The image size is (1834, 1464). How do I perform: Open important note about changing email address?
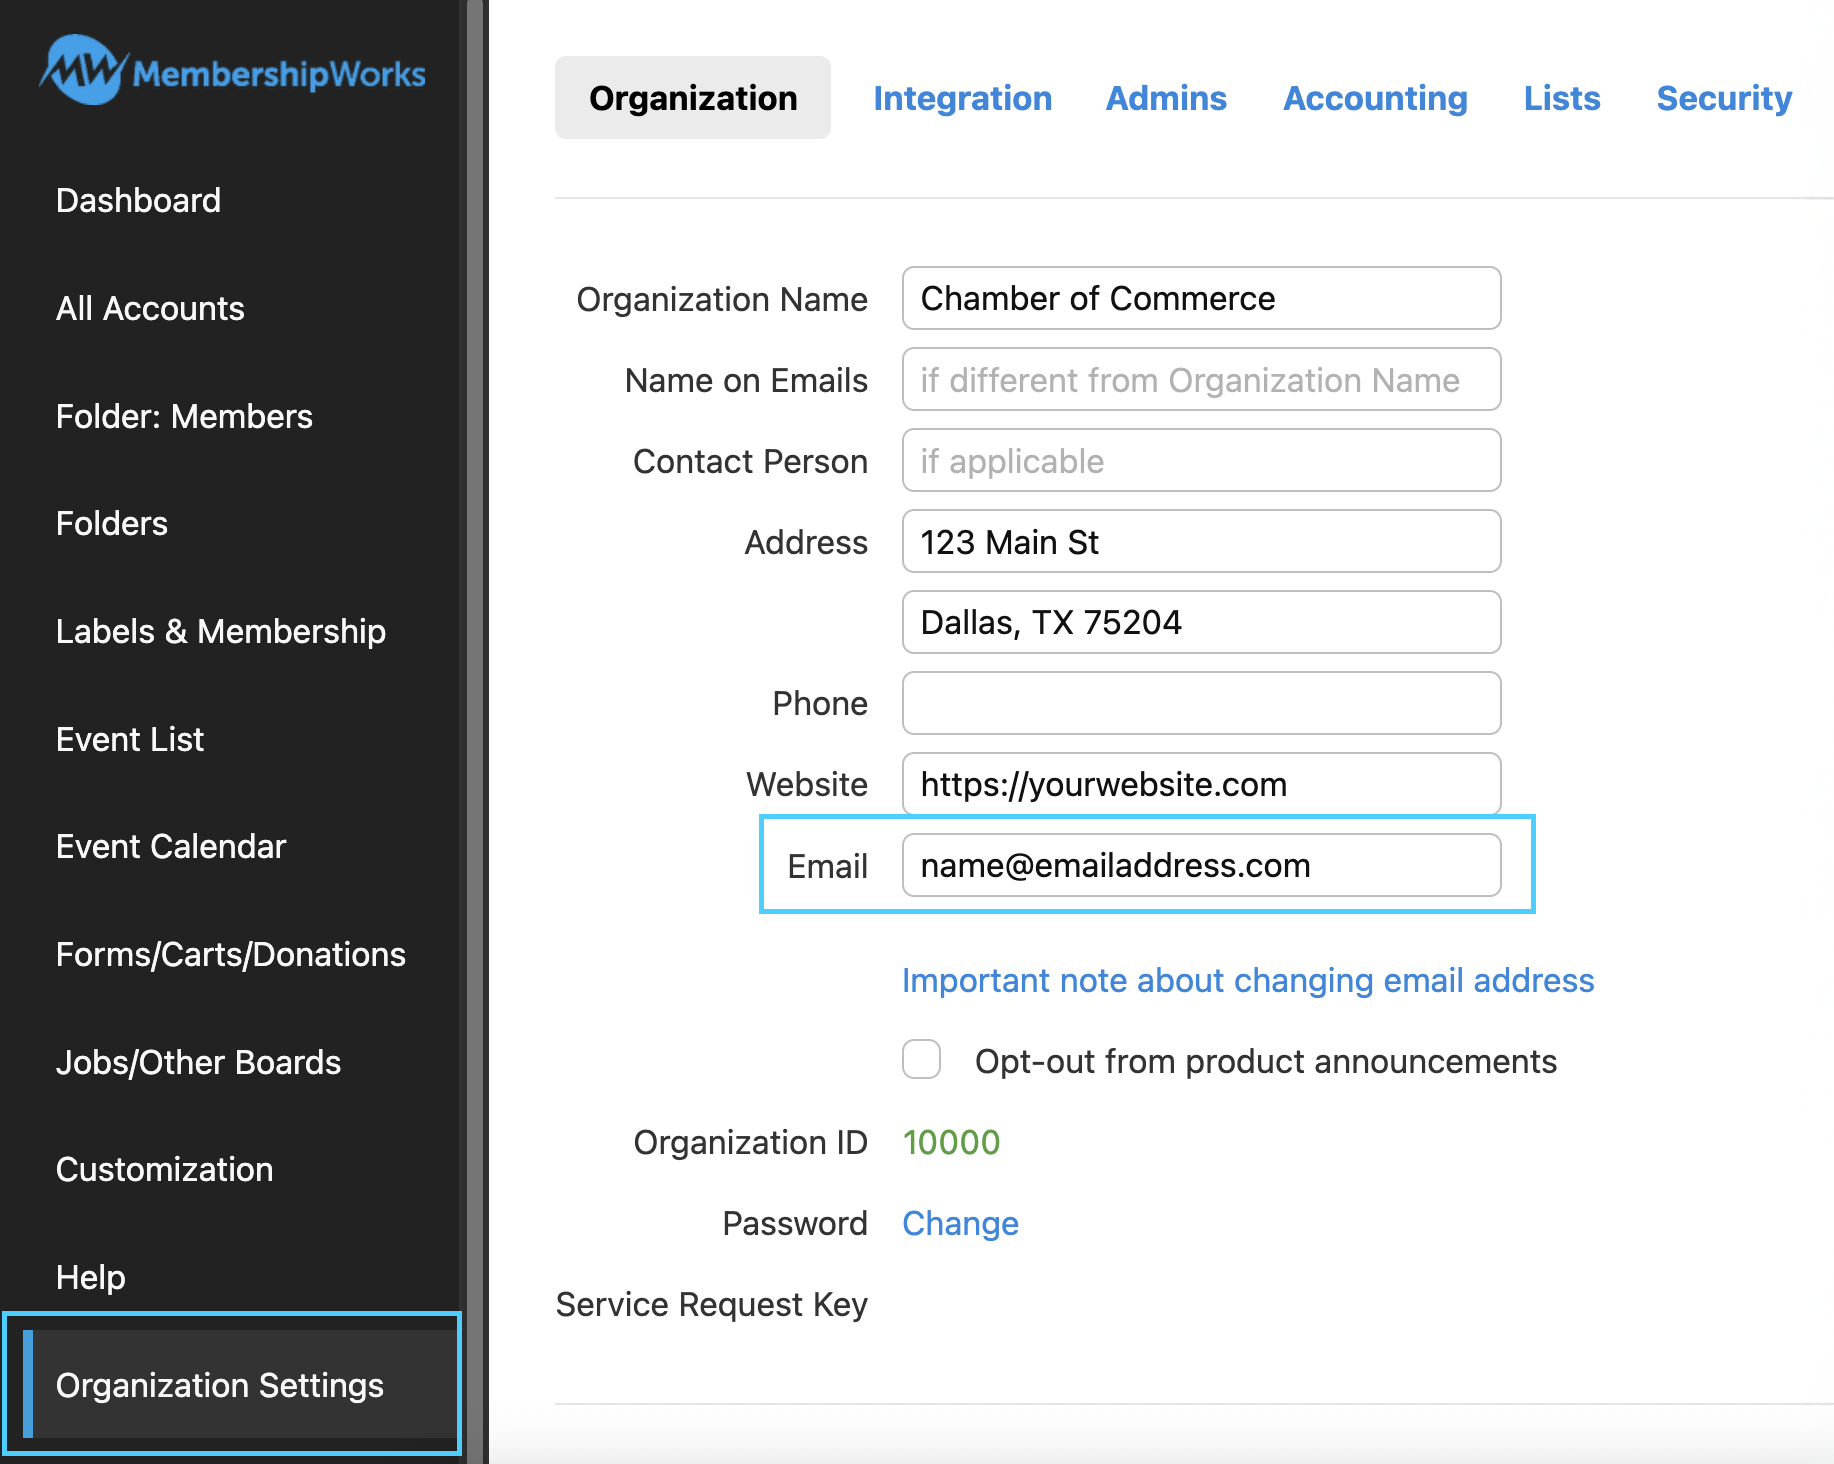tap(1247, 980)
